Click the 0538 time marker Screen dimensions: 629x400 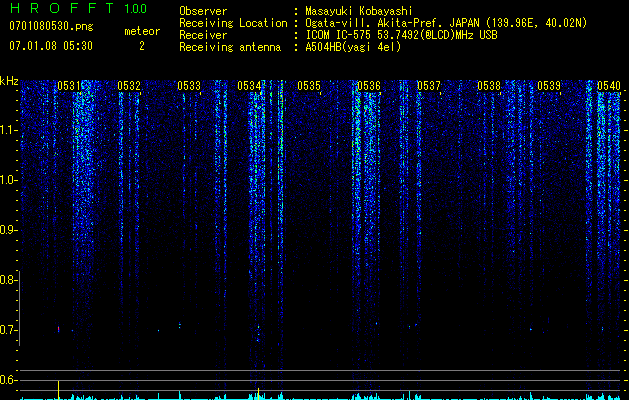(489, 86)
